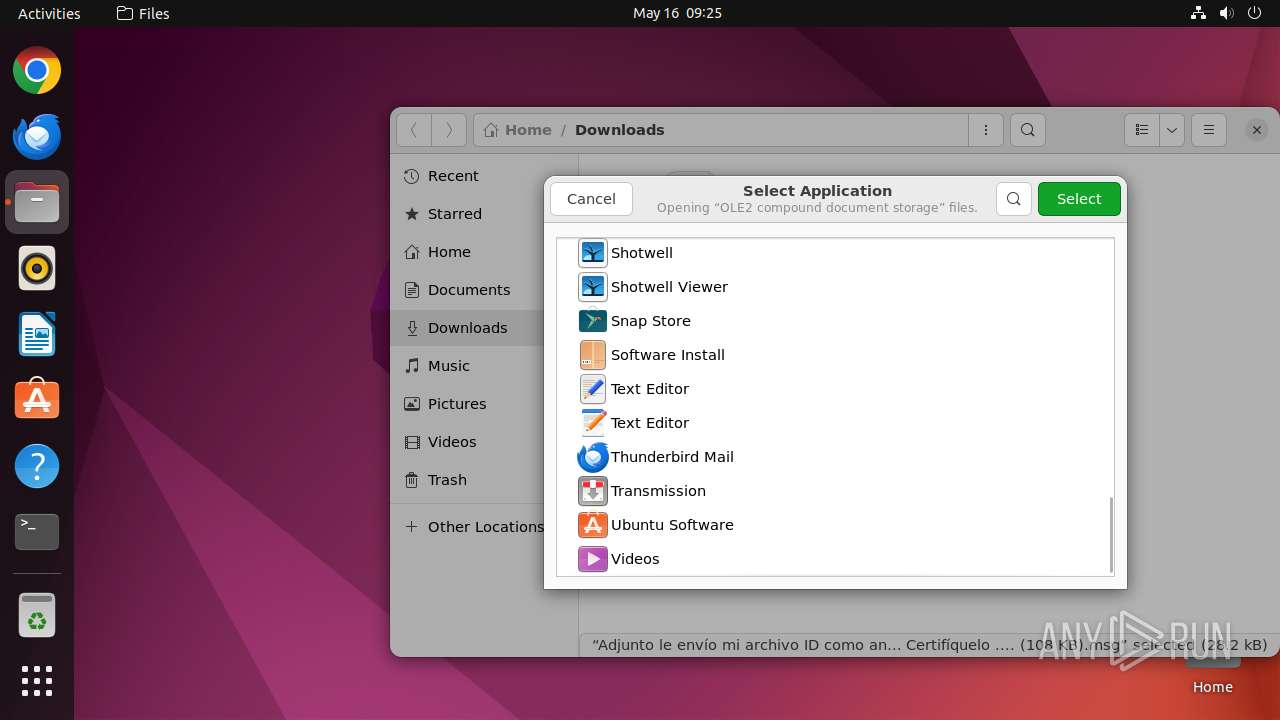
Task: Open LibreOffice Writer from the dock
Action: click(x=37, y=335)
